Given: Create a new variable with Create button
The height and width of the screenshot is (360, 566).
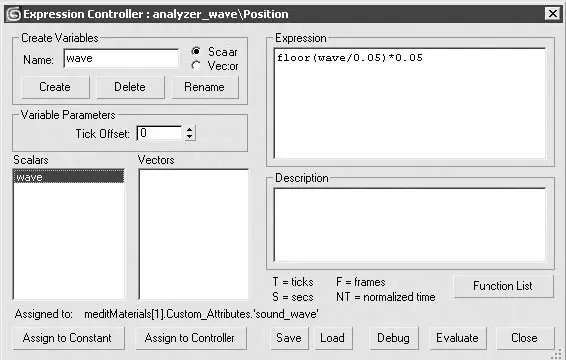Looking at the screenshot, I should point(55,87).
